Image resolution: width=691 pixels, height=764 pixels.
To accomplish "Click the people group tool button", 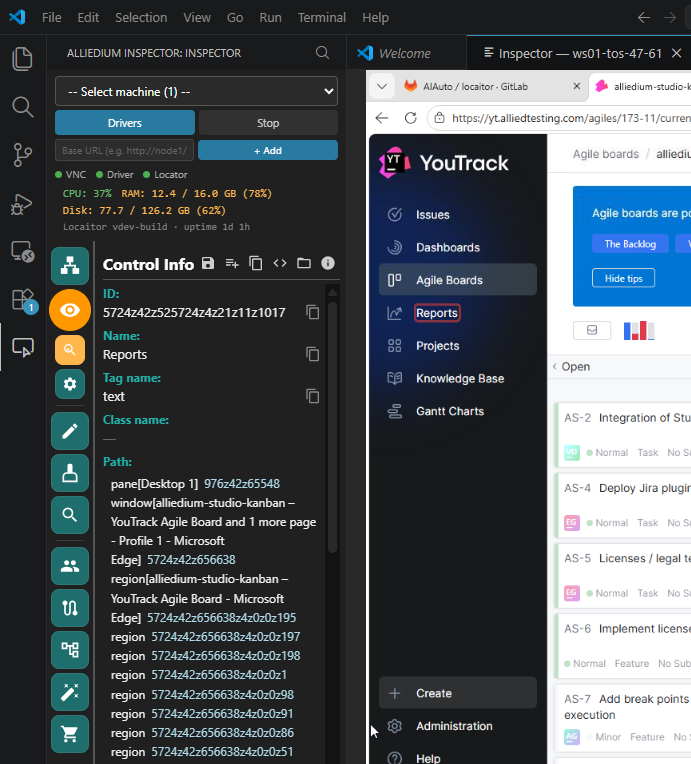I will [x=70, y=566].
